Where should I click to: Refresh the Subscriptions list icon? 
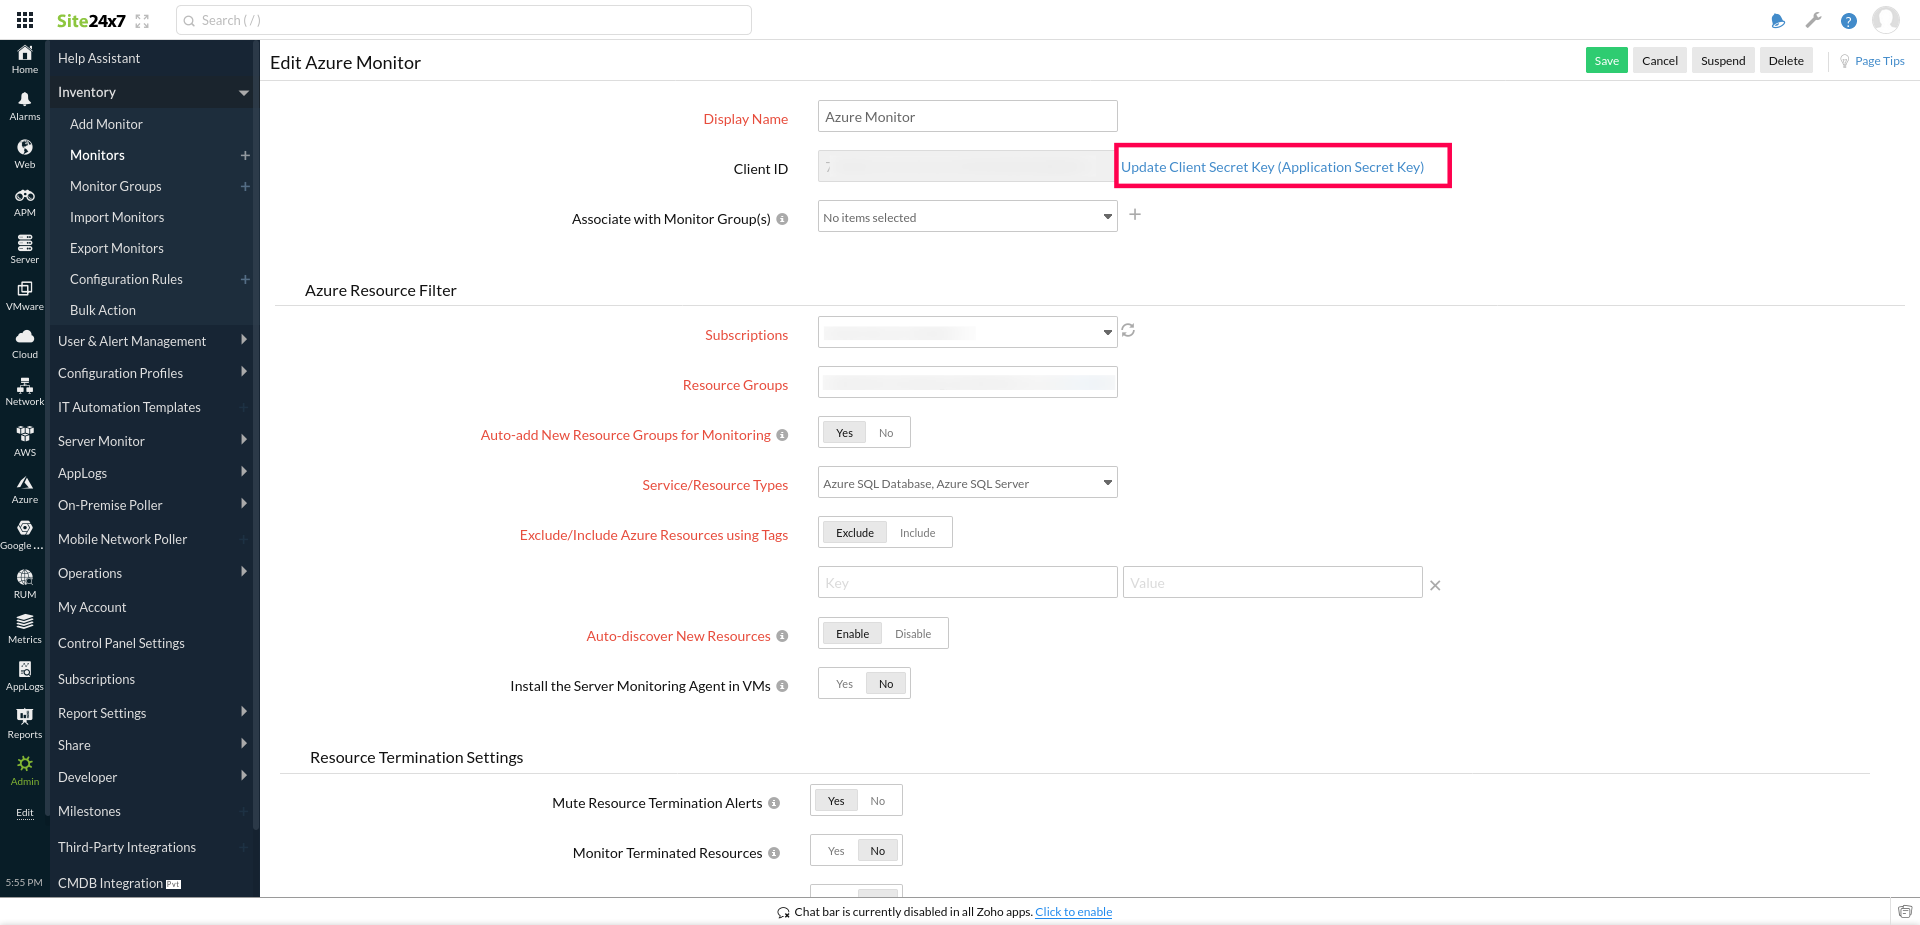(x=1128, y=330)
